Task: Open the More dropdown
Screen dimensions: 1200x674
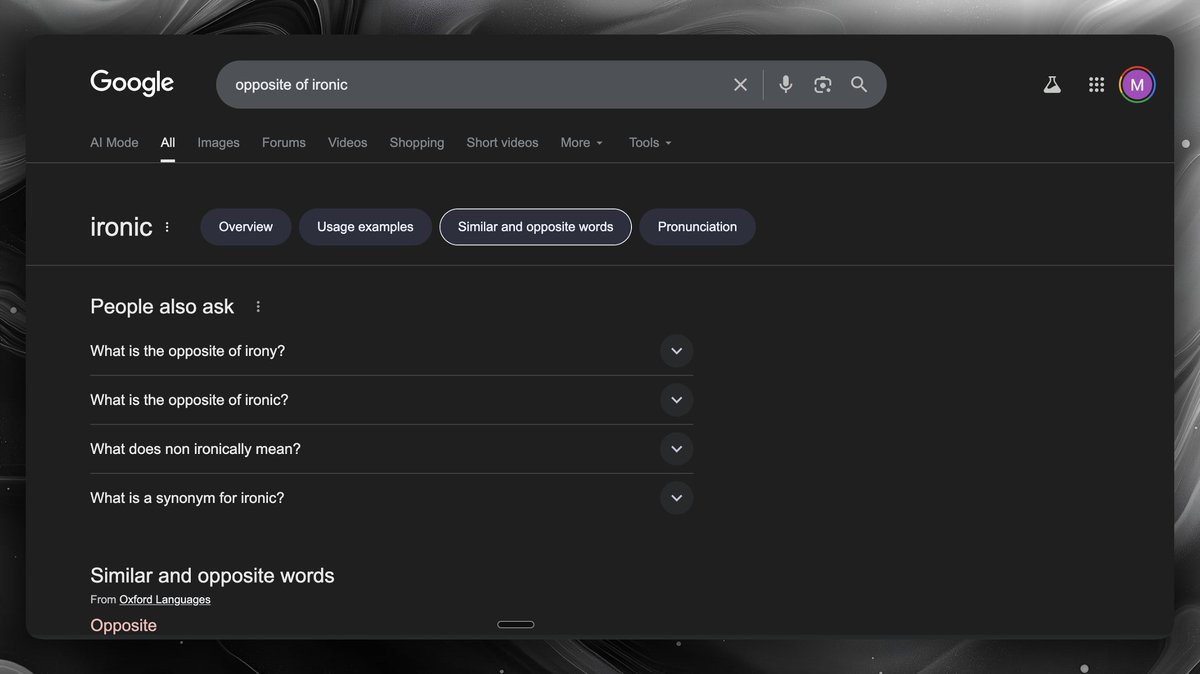Action: [581, 143]
